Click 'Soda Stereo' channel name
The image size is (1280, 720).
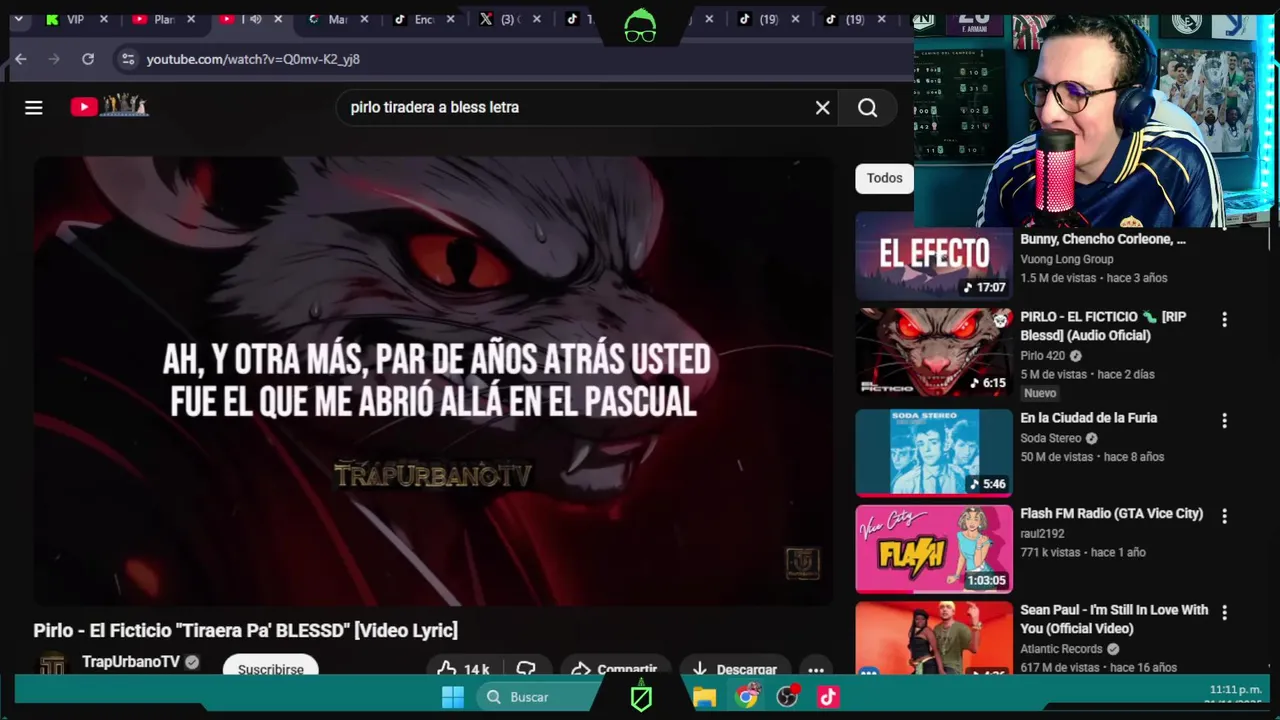1051,438
